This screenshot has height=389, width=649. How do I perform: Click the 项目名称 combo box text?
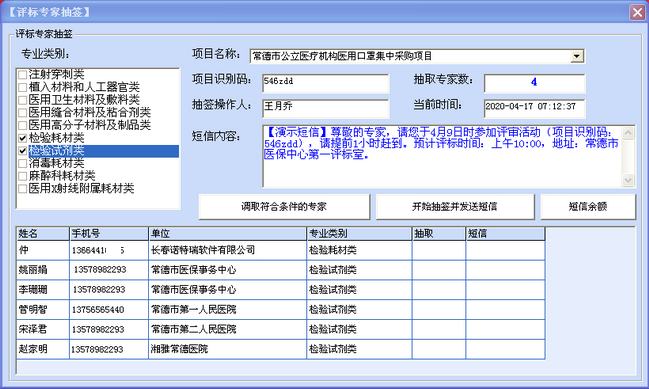pyautogui.click(x=410, y=56)
